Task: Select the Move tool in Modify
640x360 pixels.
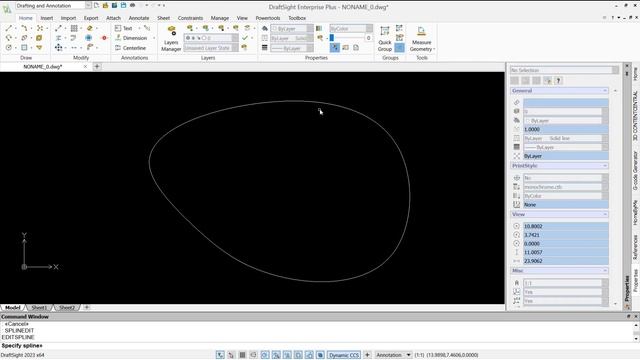Action: pos(59,48)
